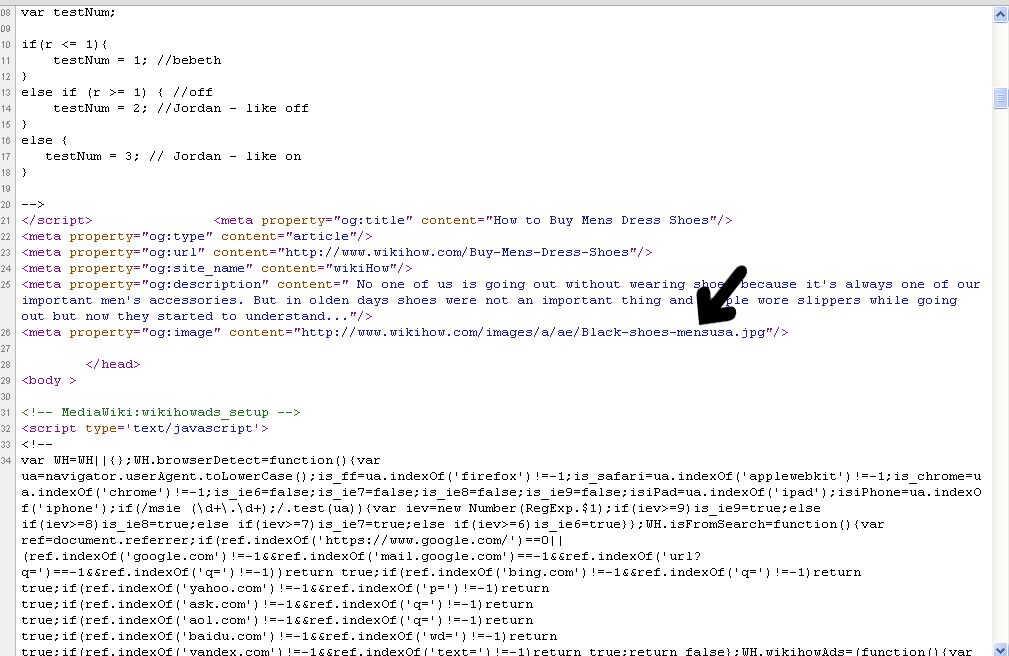This screenshot has height=656, width=1009.
Task: Click the vertical scrollbar thumb
Action: pos(1000,98)
